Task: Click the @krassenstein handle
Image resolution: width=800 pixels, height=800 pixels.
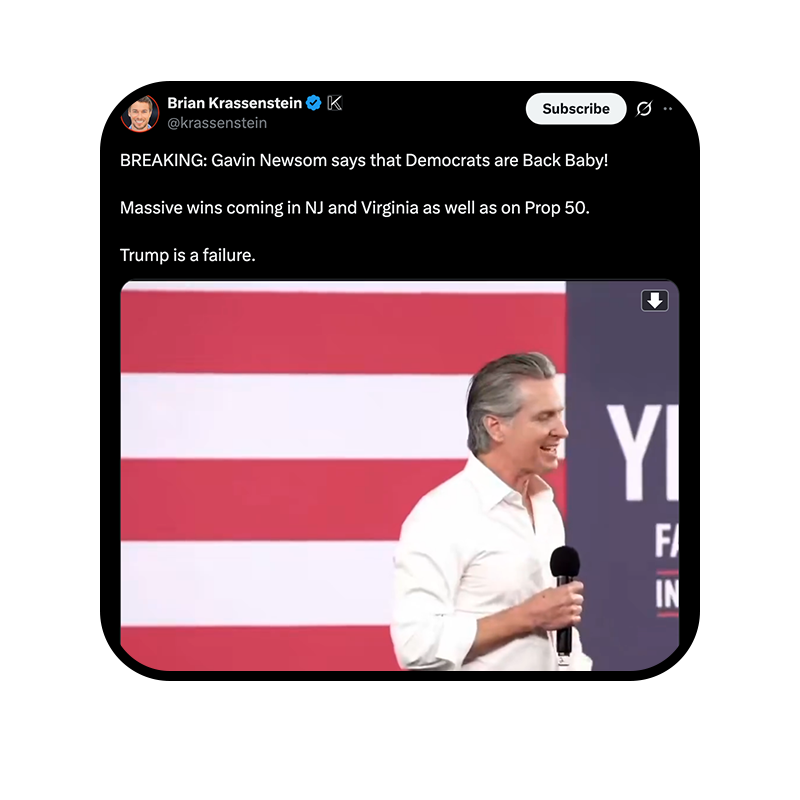Action: tap(217, 123)
